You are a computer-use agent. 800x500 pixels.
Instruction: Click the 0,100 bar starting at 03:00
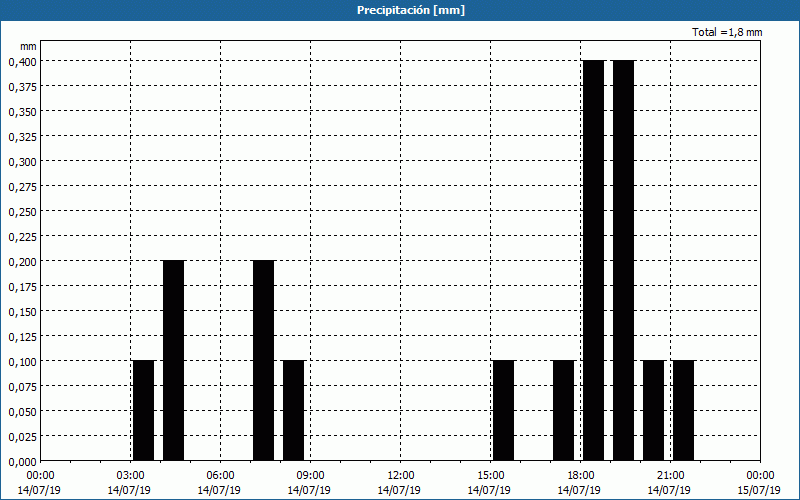tap(143, 411)
